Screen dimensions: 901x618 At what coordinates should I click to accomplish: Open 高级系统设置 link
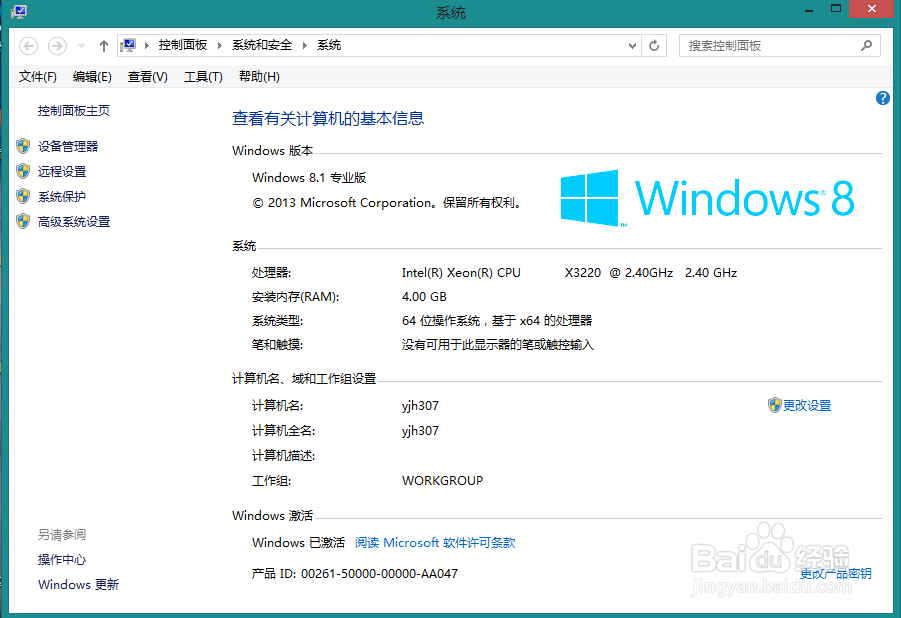[x=74, y=221]
